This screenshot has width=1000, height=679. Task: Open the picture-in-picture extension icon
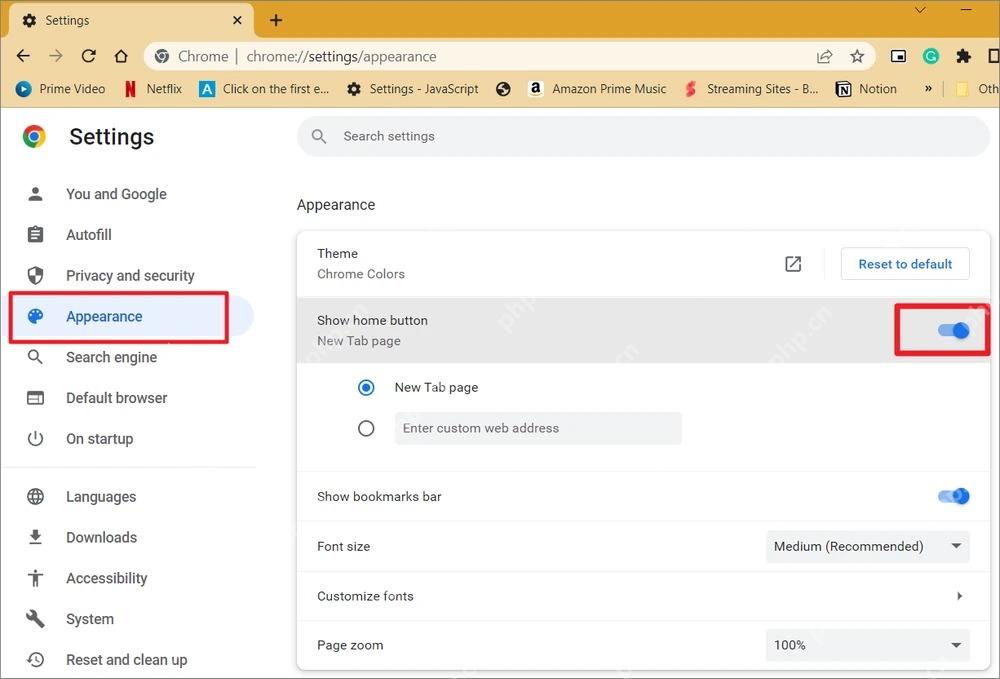point(898,56)
